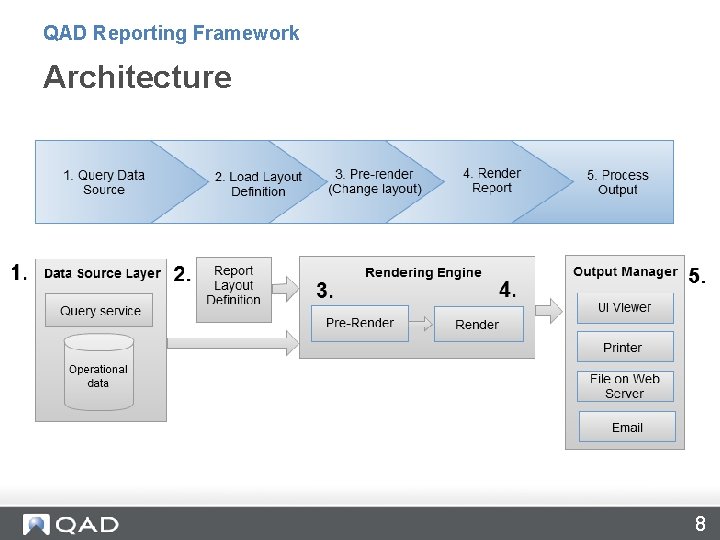Click the Pre-Render box in Rendering Engine
Viewport: 720px width, 540px height.
(x=360, y=323)
